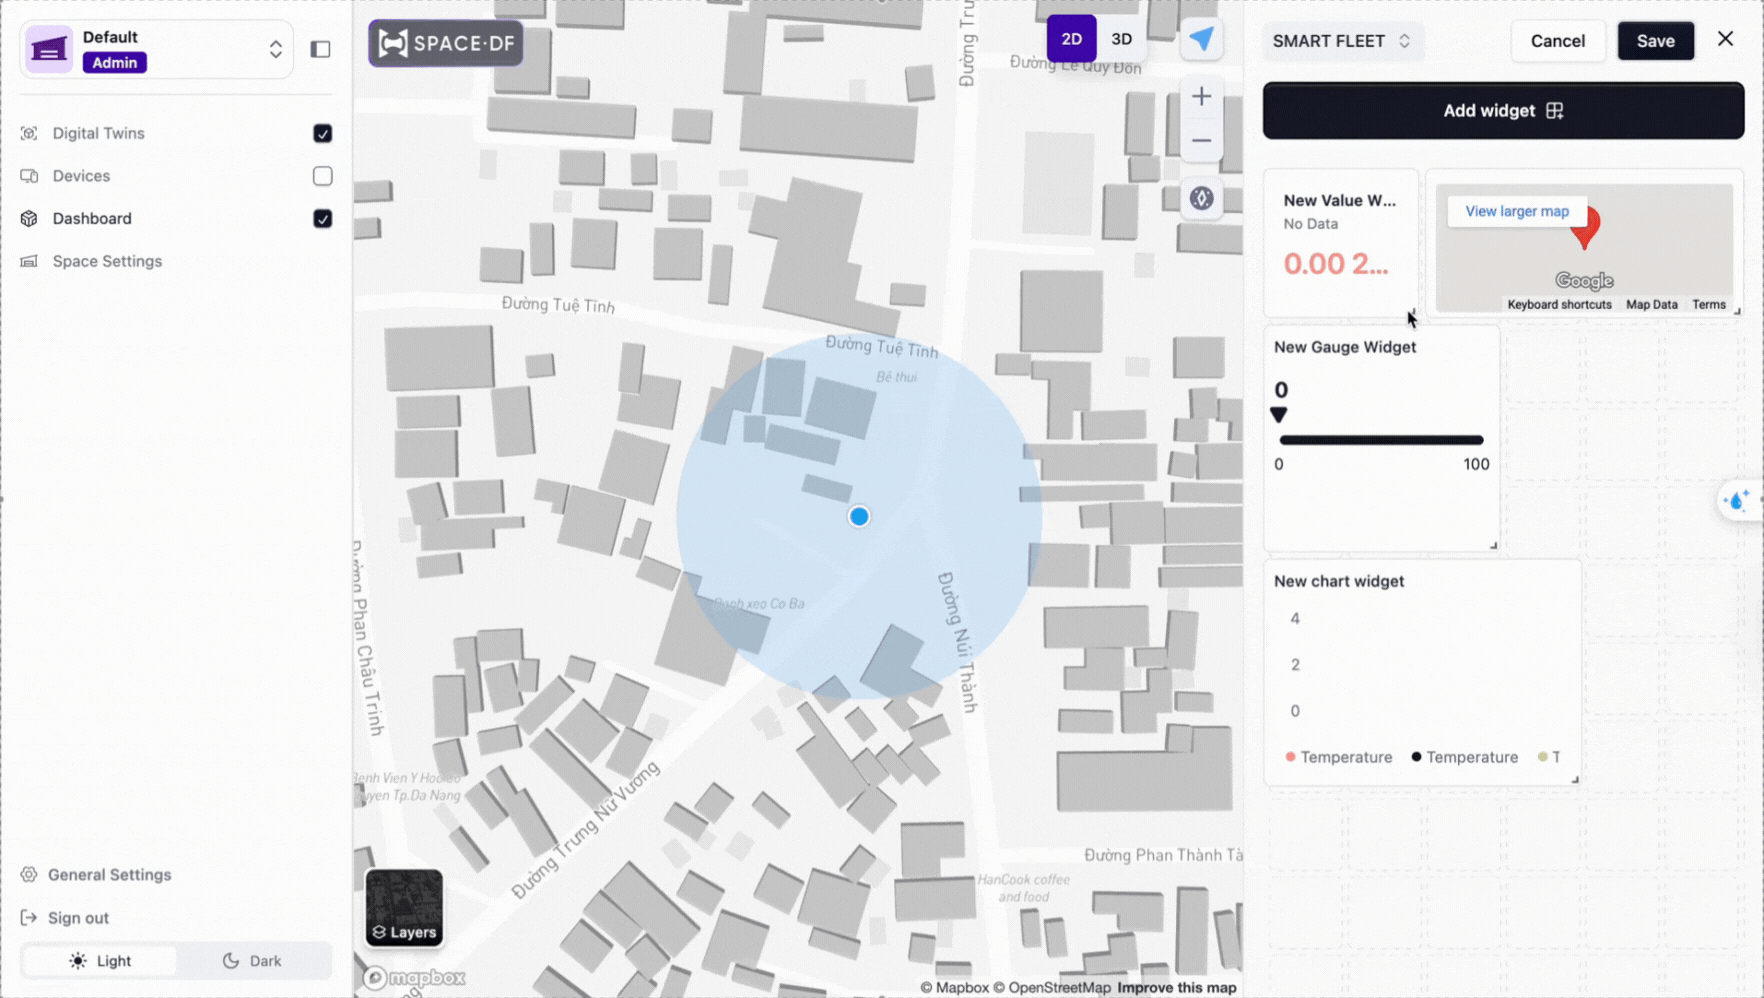Close the dashboard panel with X
1764x998 pixels.
[x=1725, y=39]
